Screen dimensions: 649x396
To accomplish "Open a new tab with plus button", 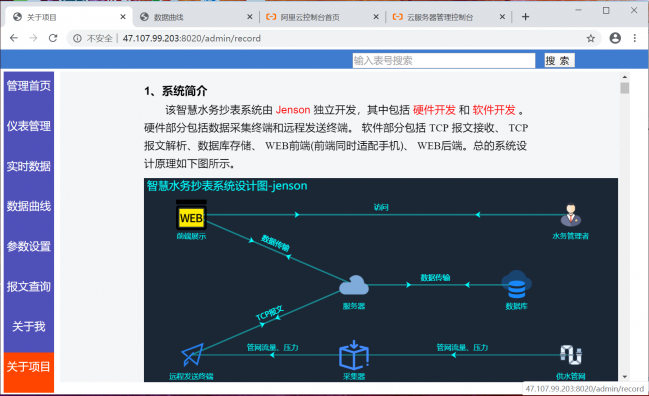I will click(x=525, y=17).
